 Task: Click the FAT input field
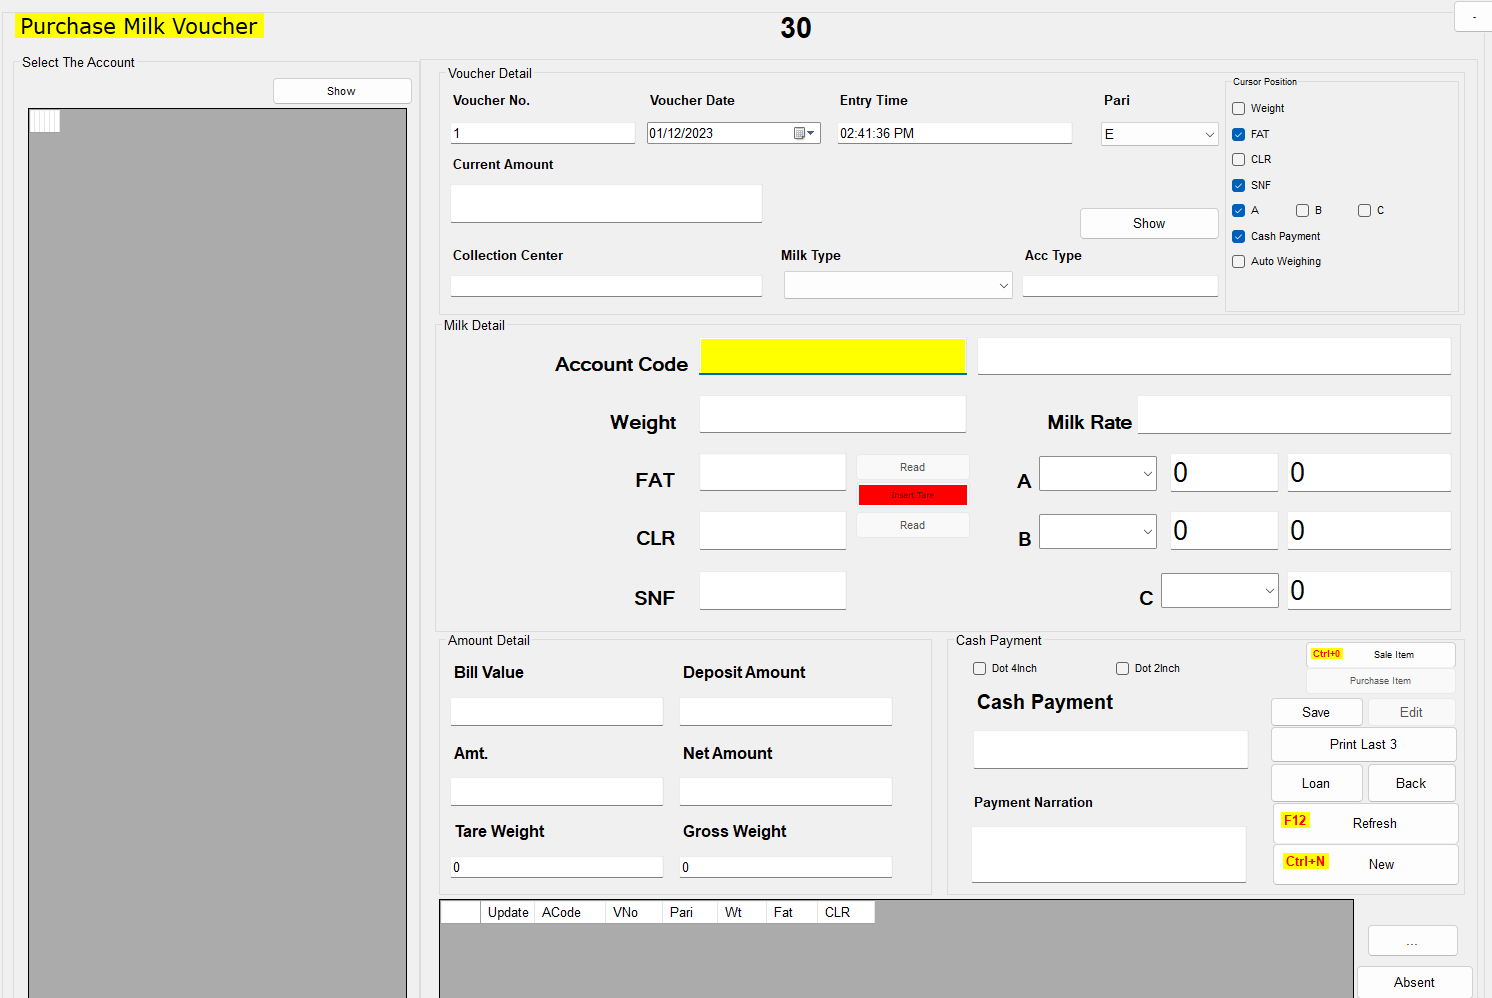click(773, 472)
